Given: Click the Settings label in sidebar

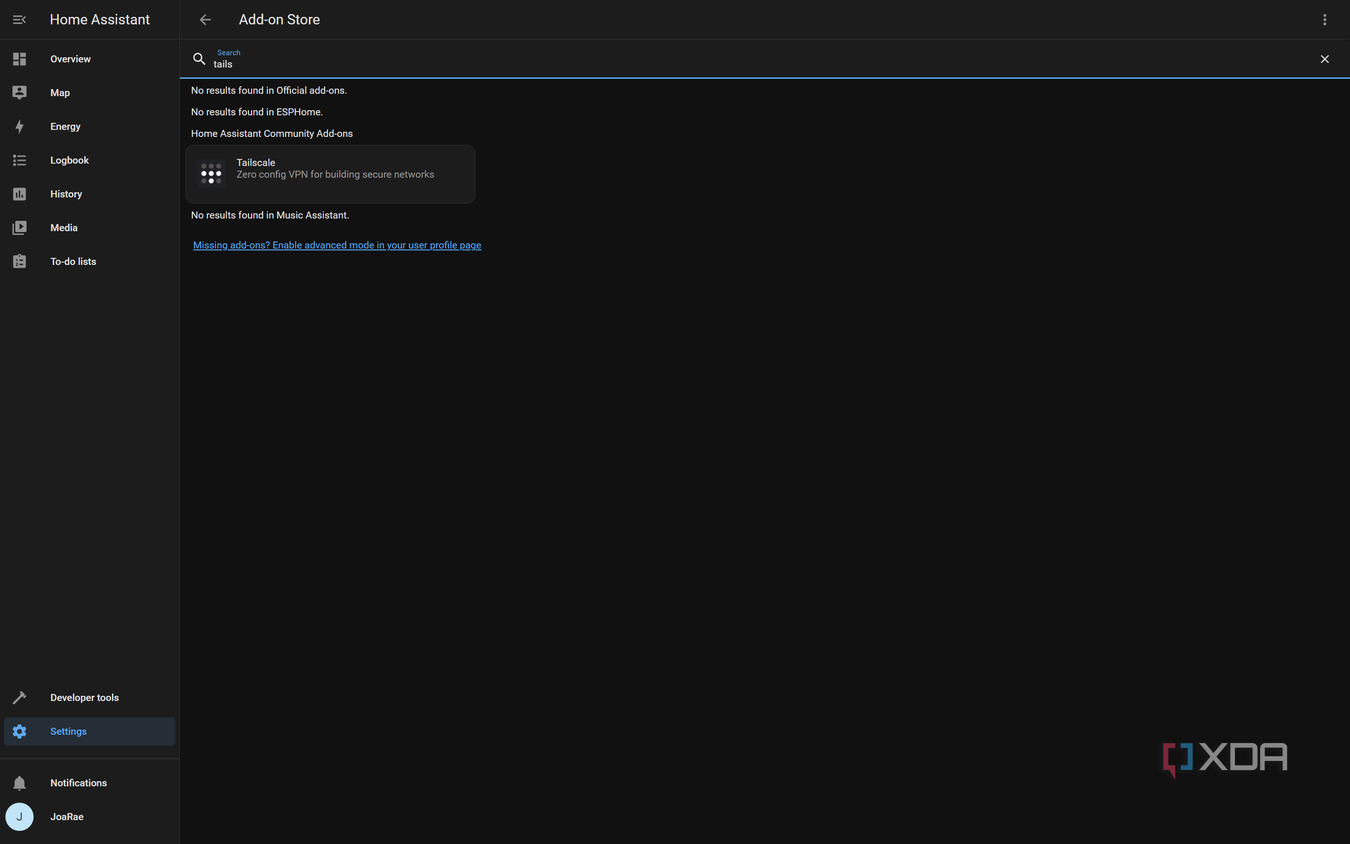Looking at the screenshot, I should [x=68, y=731].
